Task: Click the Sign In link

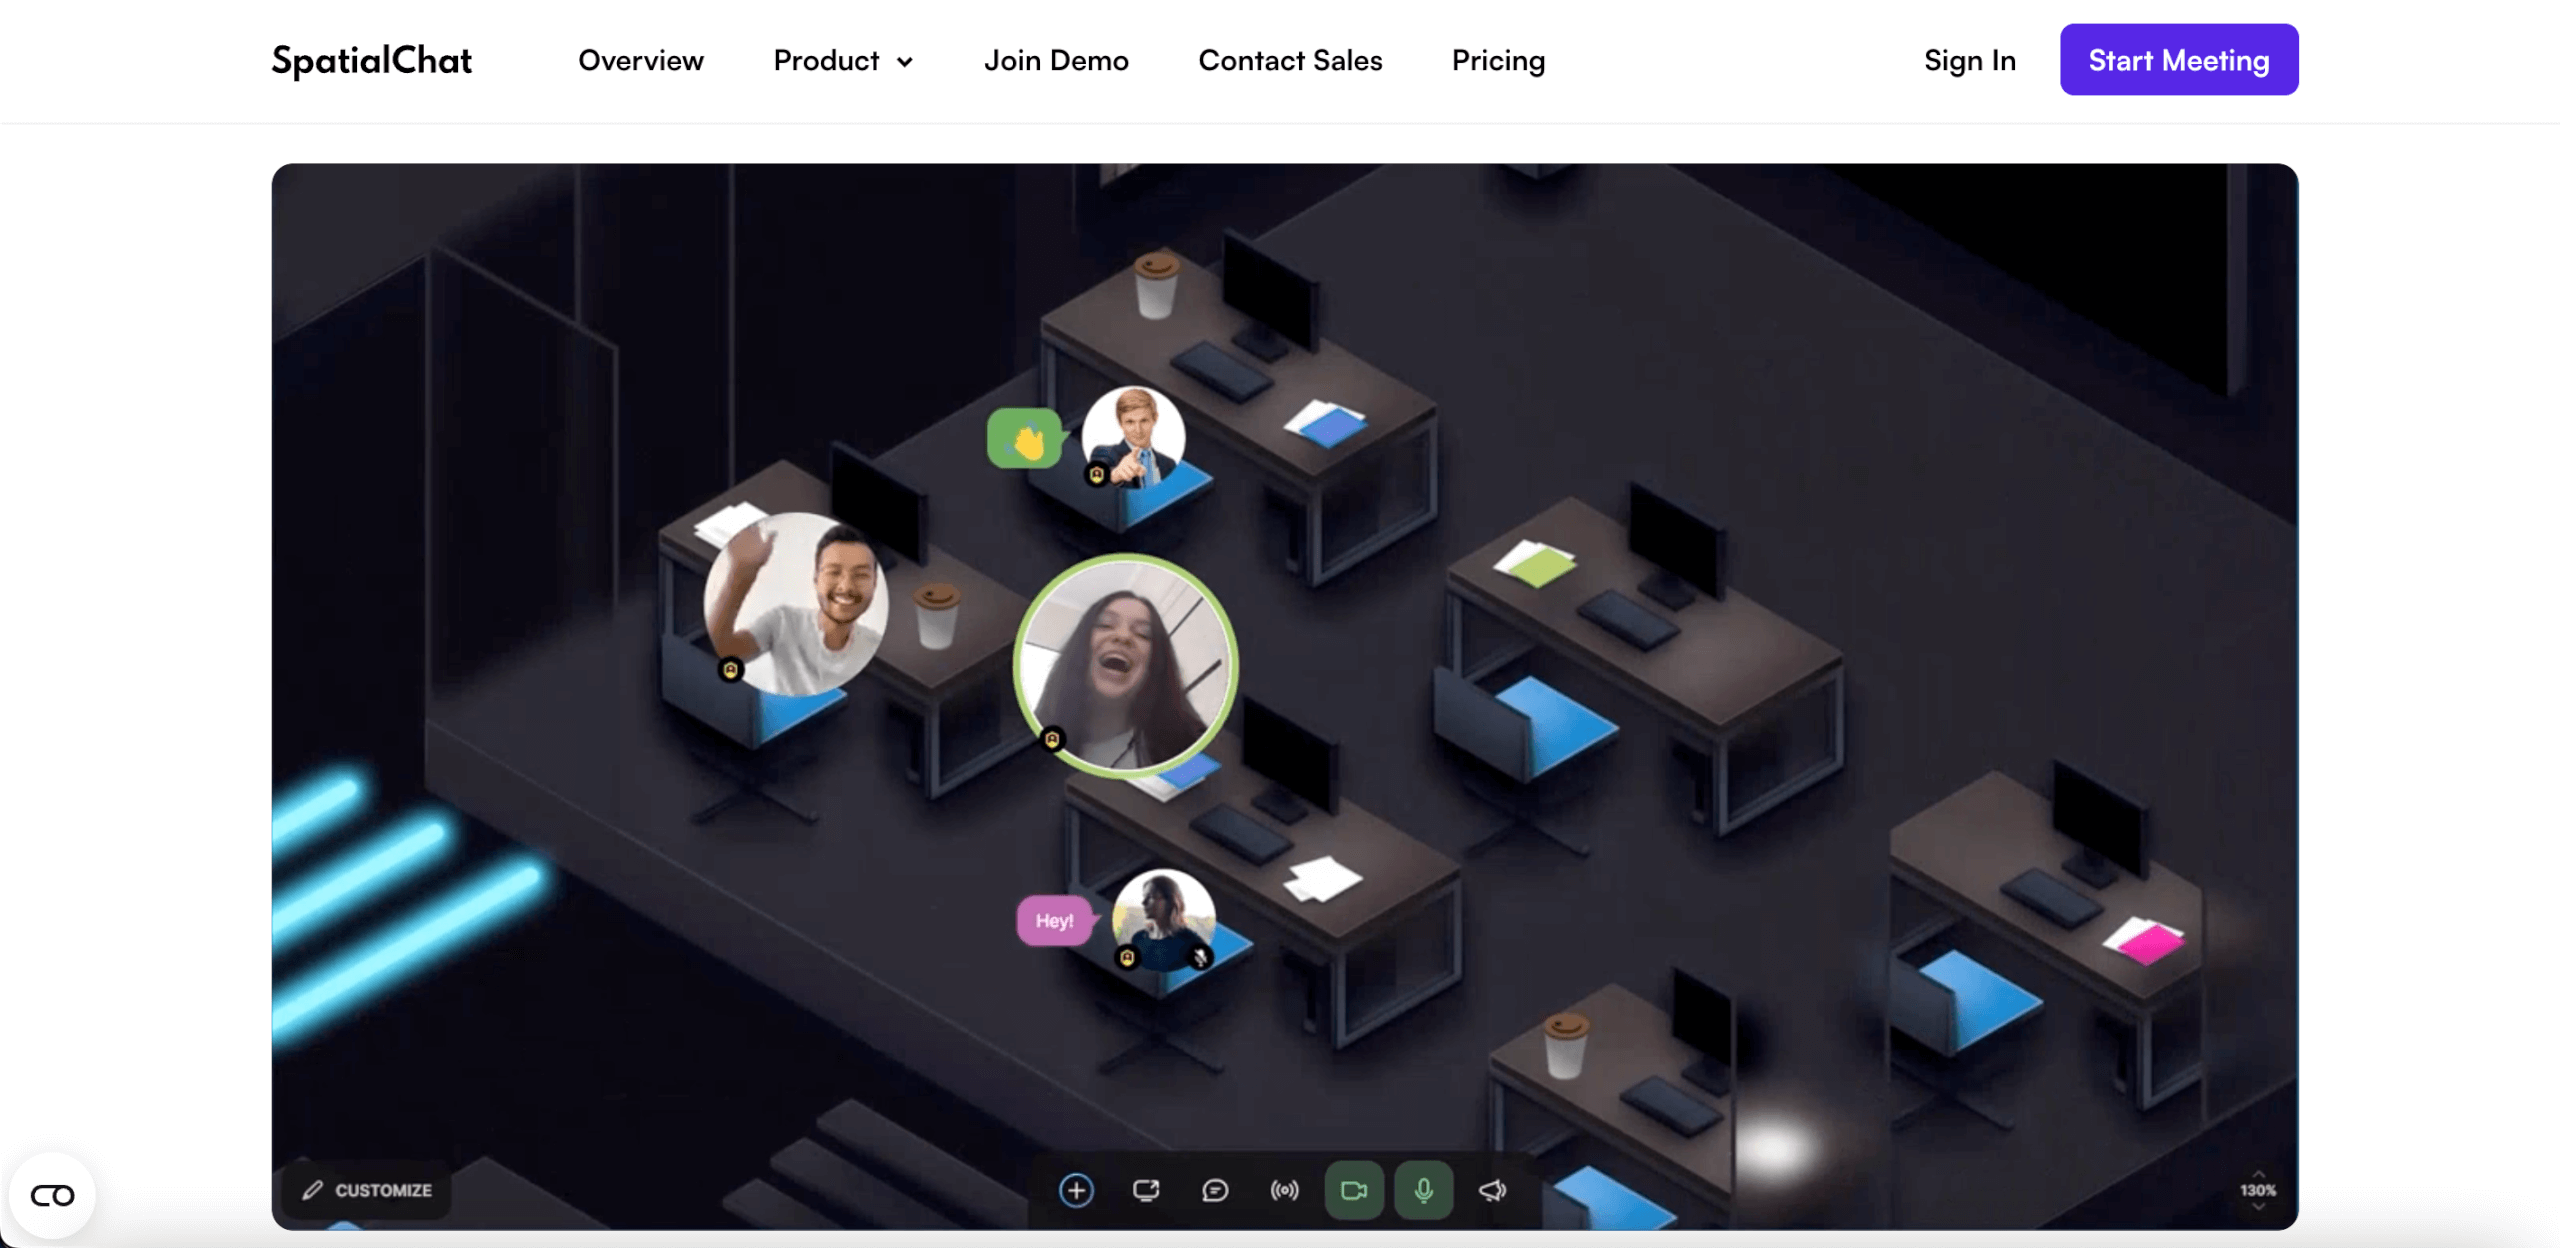Action: (x=1969, y=60)
